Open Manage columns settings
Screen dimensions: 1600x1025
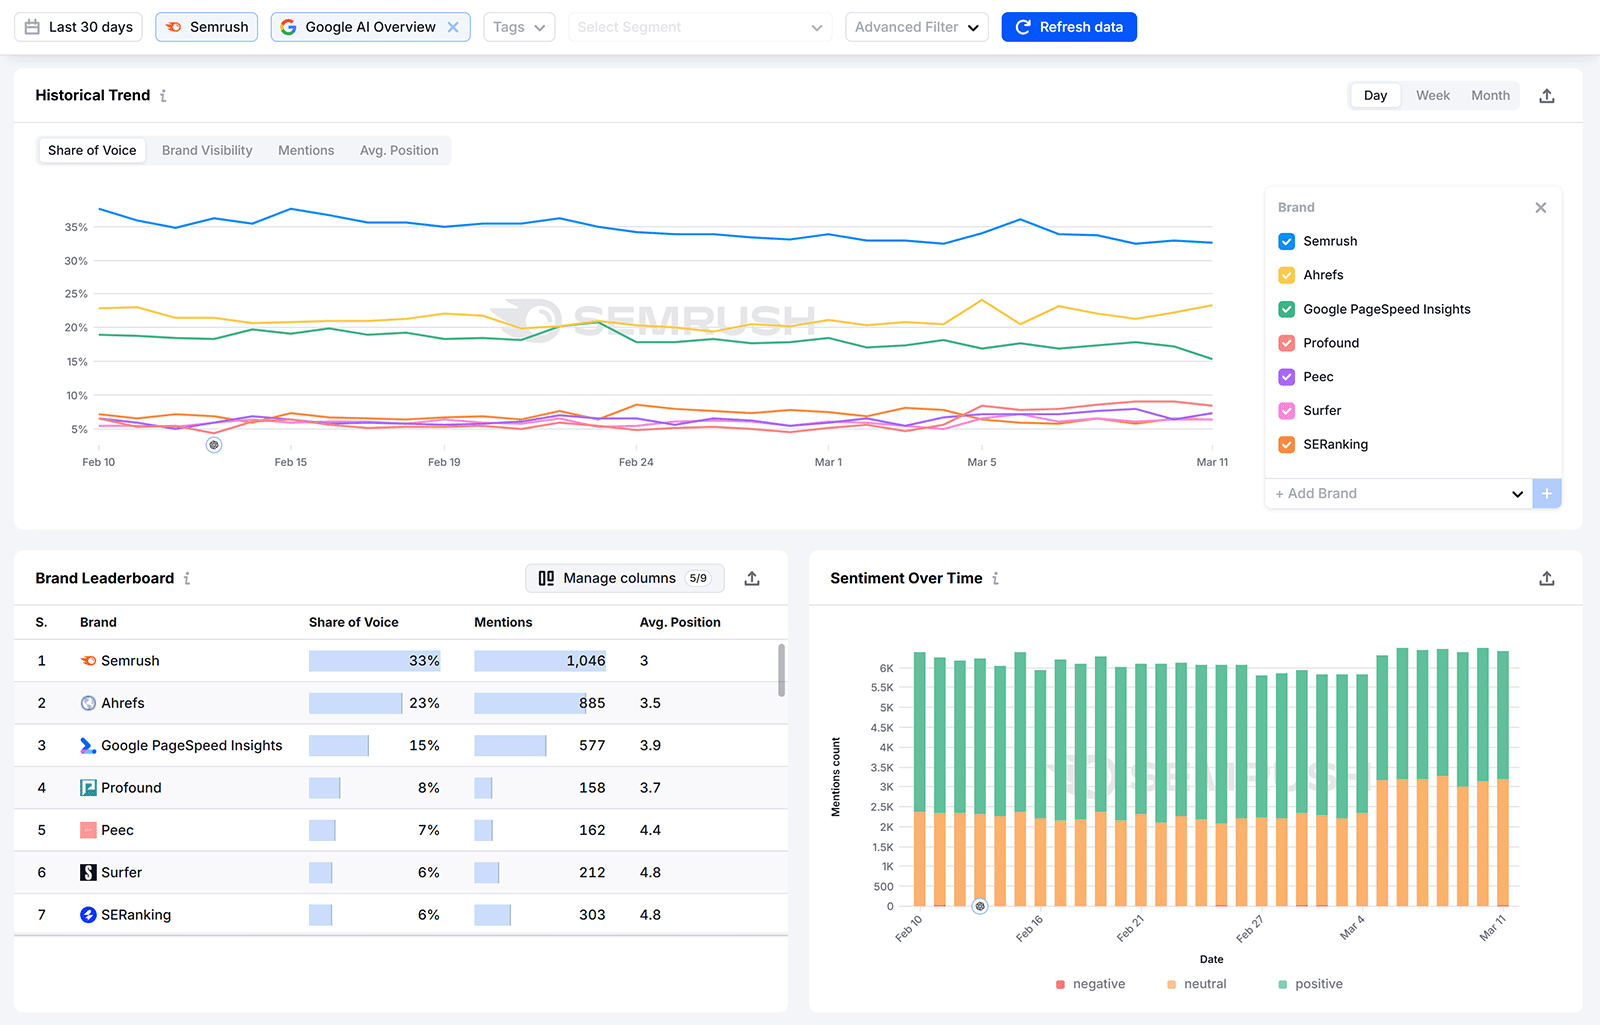[620, 578]
